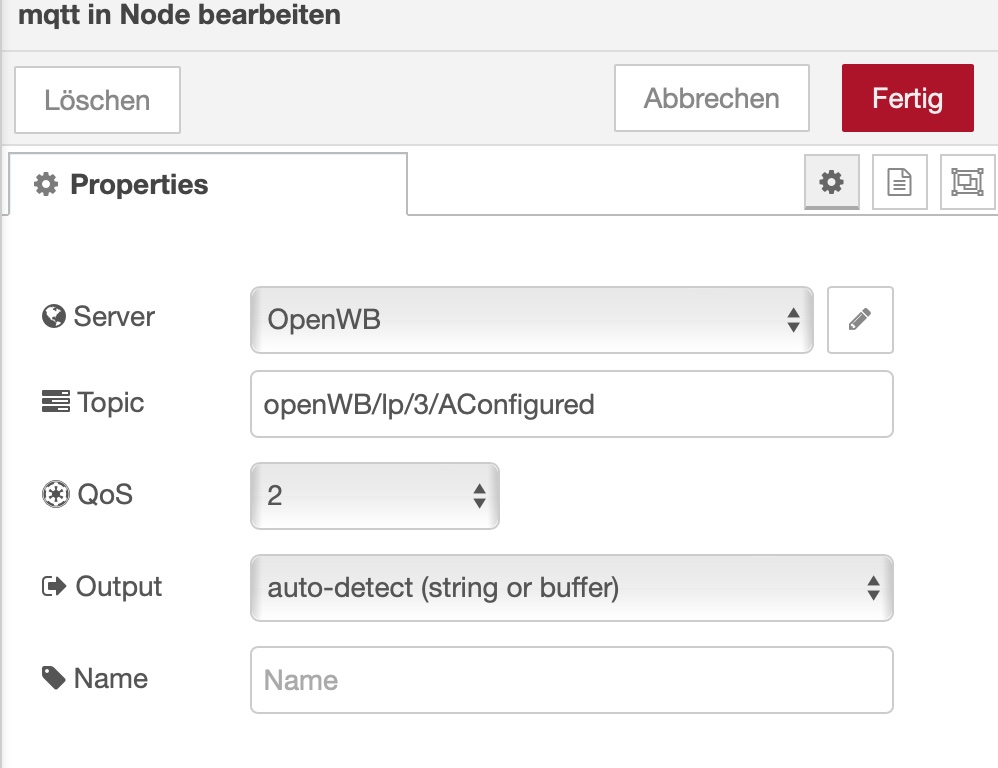Image resolution: width=998 pixels, height=768 pixels.
Task: Click the QoS icon beside QoS label
Action: 53,494
